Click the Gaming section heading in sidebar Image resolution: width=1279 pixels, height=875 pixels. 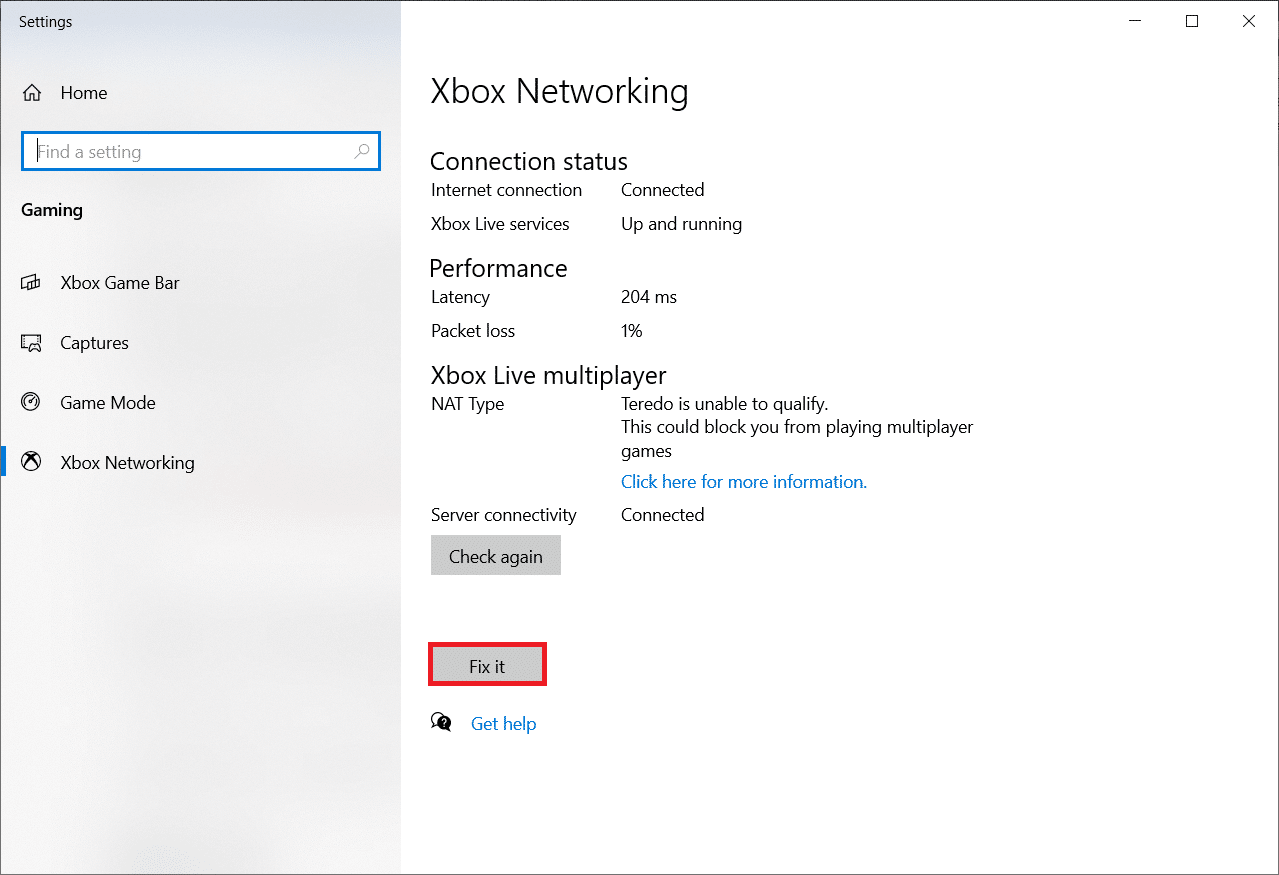[x=52, y=210]
